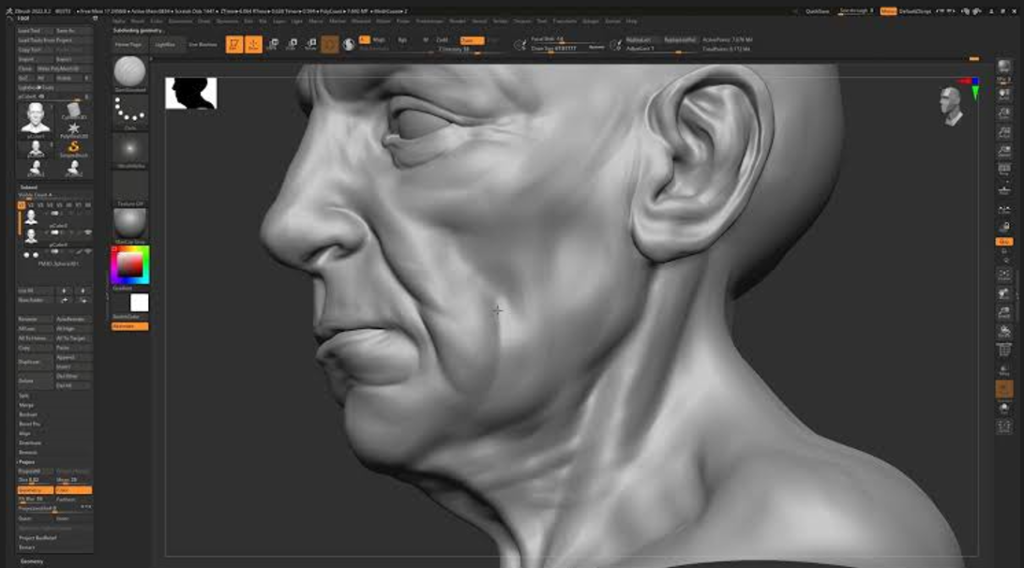Image resolution: width=1024 pixels, height=568 pixels.
Task: Select the Rotate transform icon in top shelf
Action: coord(311,44)
